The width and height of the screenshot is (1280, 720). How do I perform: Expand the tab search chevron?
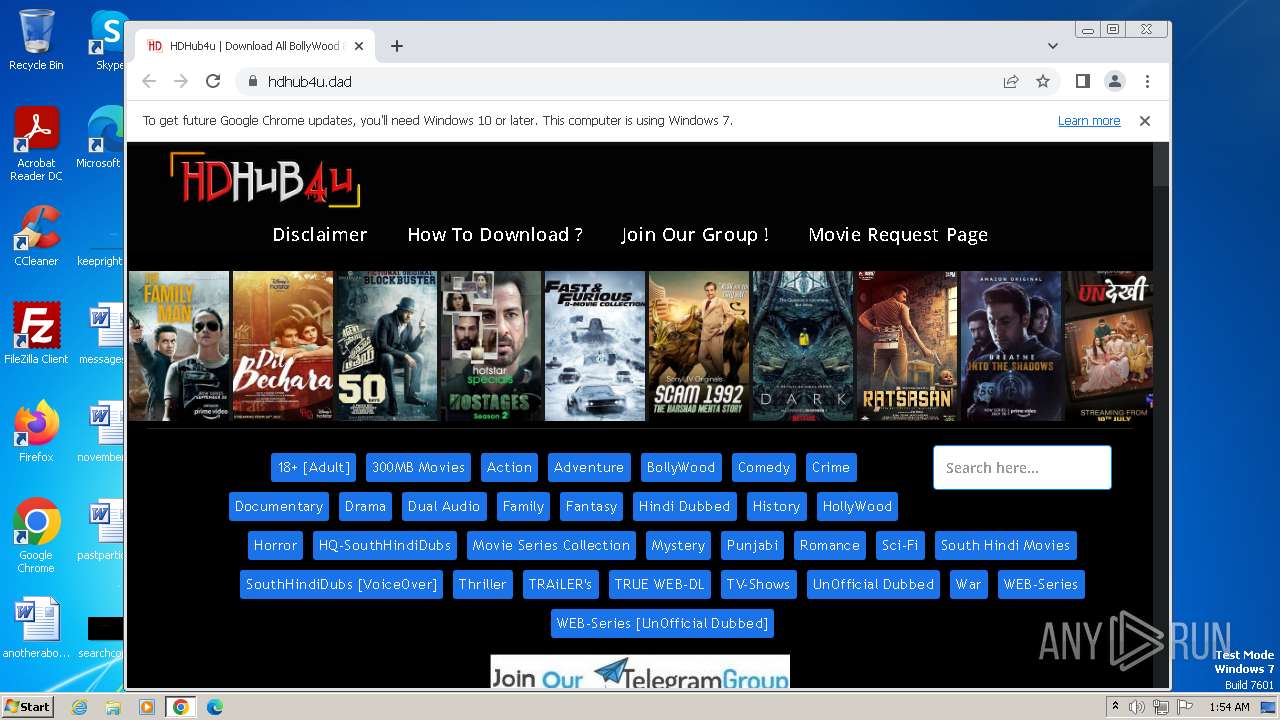pyautogui.click(x=1053, y=46)
